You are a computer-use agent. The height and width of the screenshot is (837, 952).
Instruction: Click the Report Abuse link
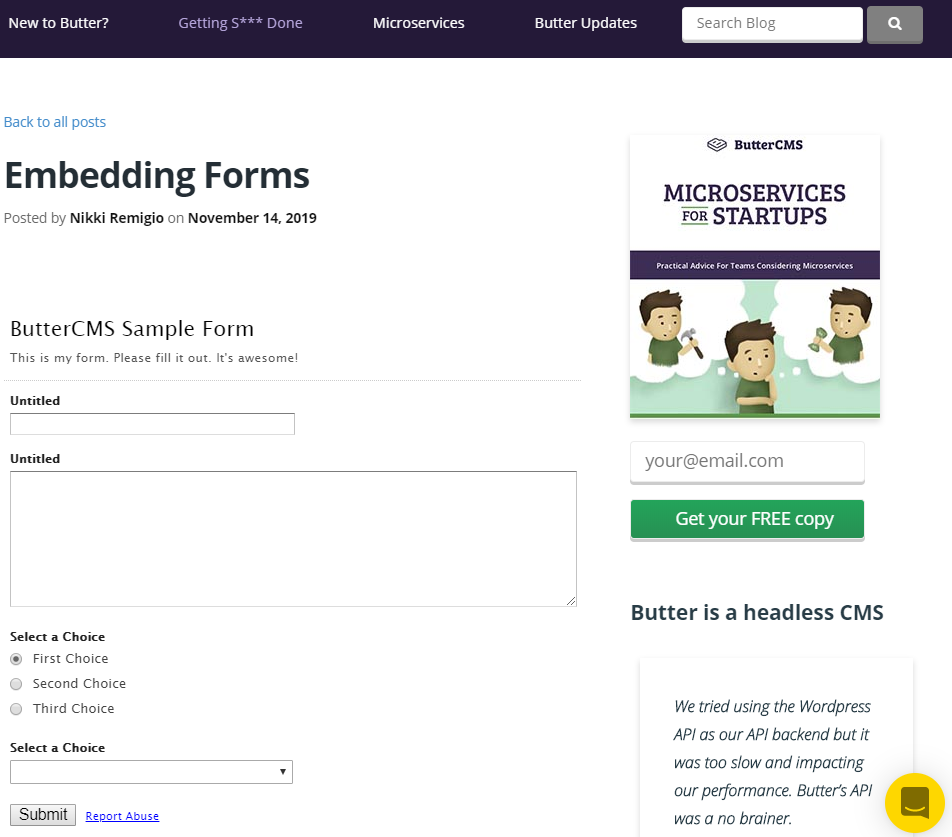pyautogui.click(x=122, y=816)
